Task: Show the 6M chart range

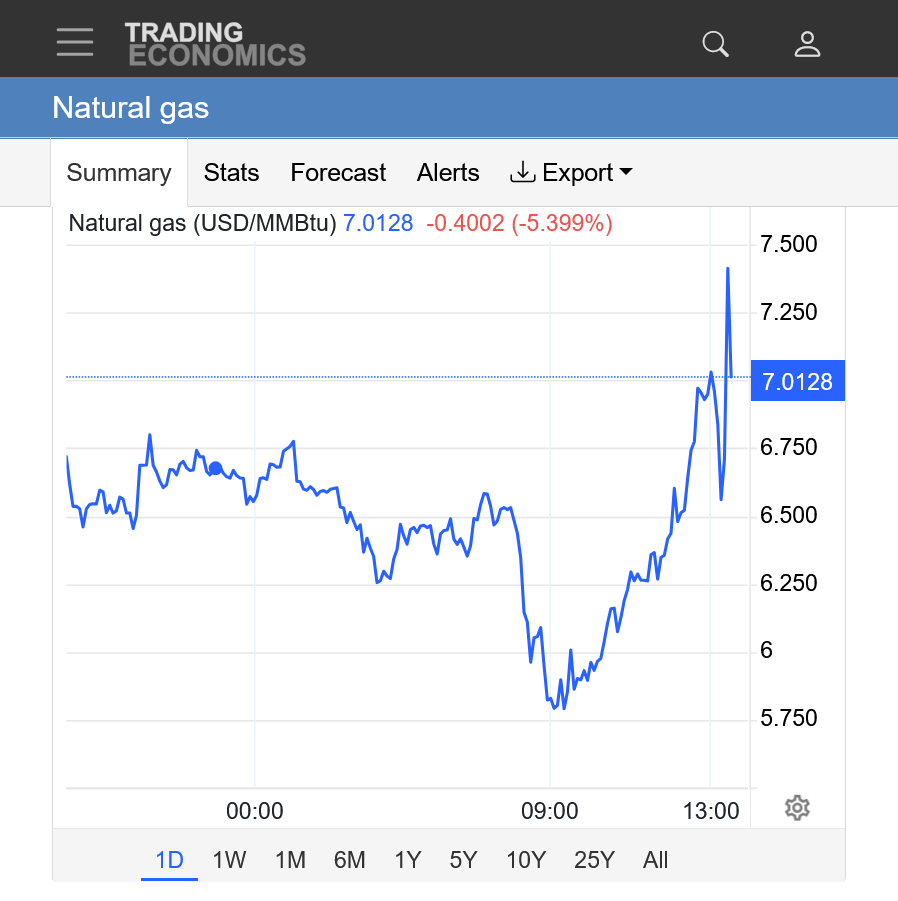Action: coord(349,860)
